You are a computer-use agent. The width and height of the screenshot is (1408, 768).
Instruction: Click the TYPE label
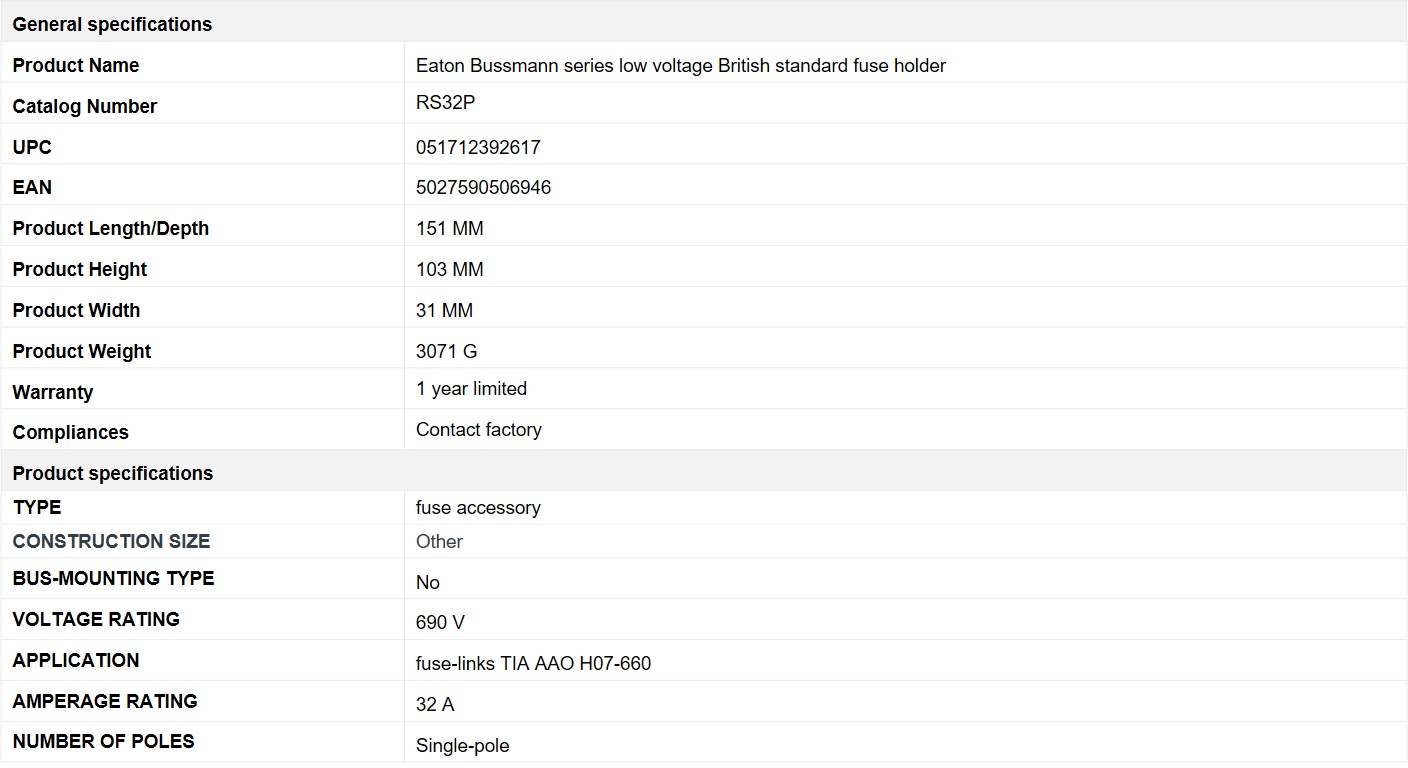37,507
